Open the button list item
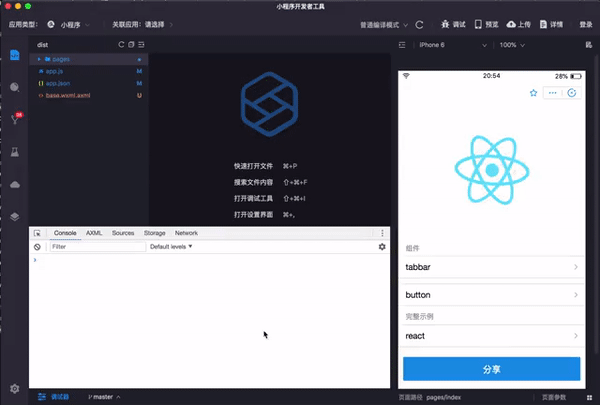 (x=491, y=295)
